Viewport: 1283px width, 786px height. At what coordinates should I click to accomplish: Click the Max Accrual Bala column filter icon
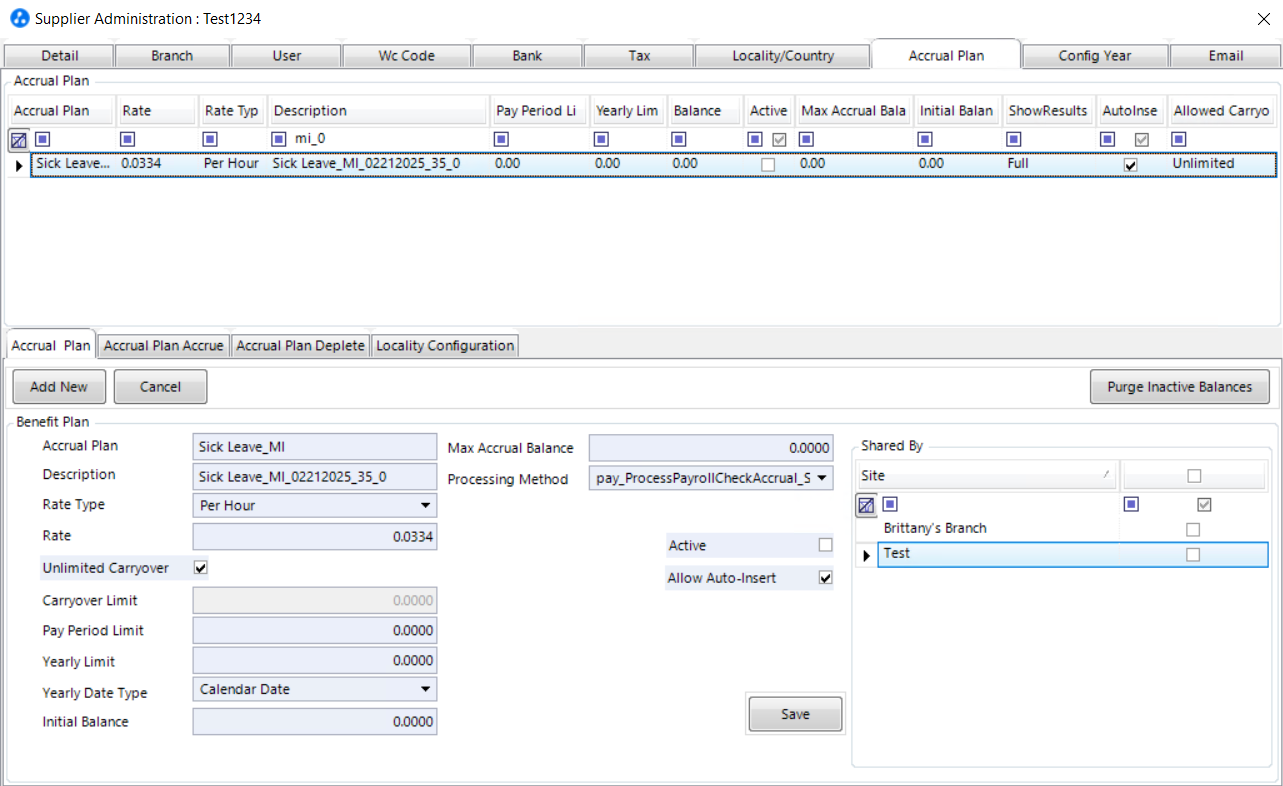[x=807, y=139]
